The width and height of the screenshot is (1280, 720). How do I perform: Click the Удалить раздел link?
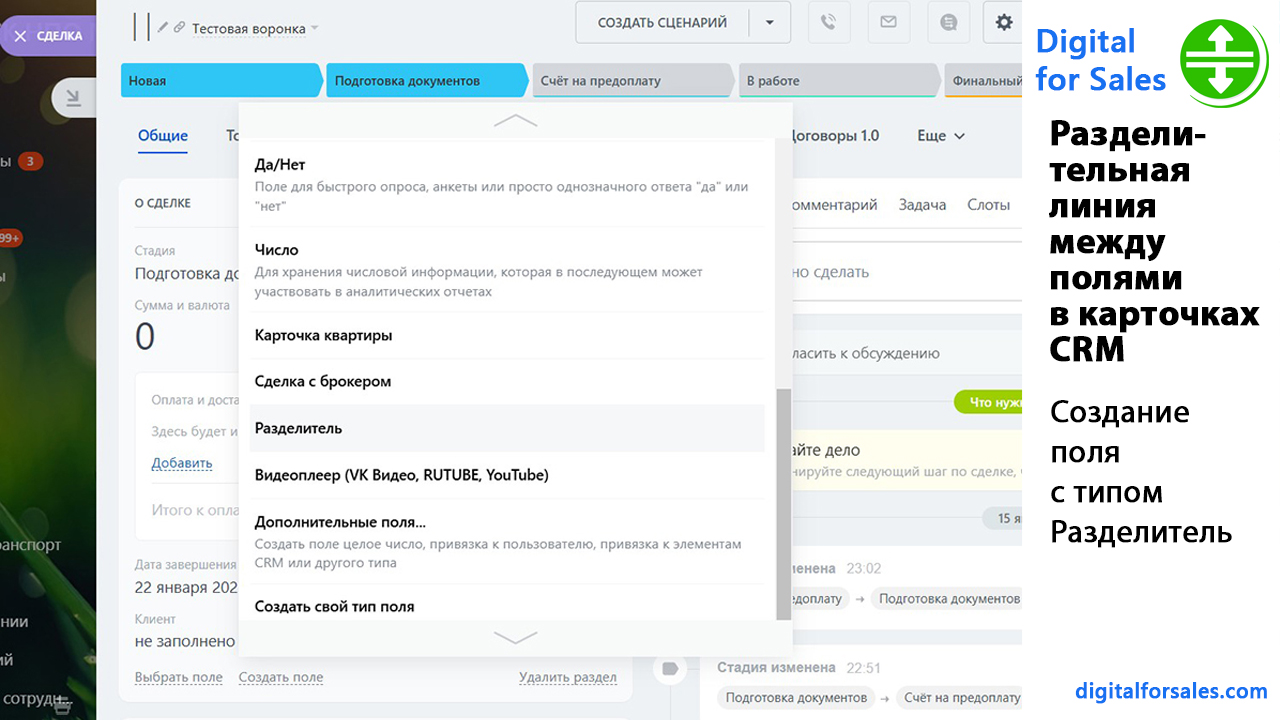tap(568, 677)
